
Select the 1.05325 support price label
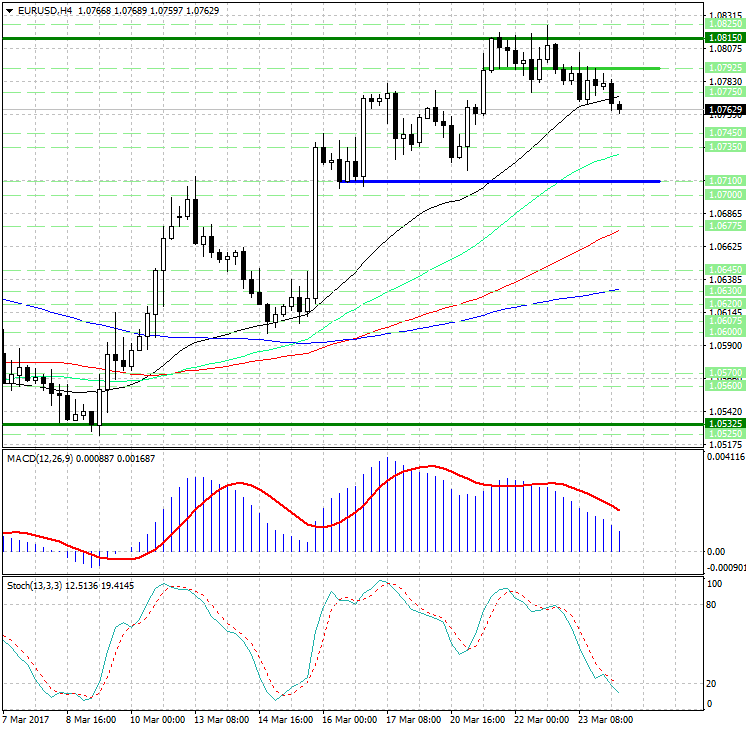[724, 424]
